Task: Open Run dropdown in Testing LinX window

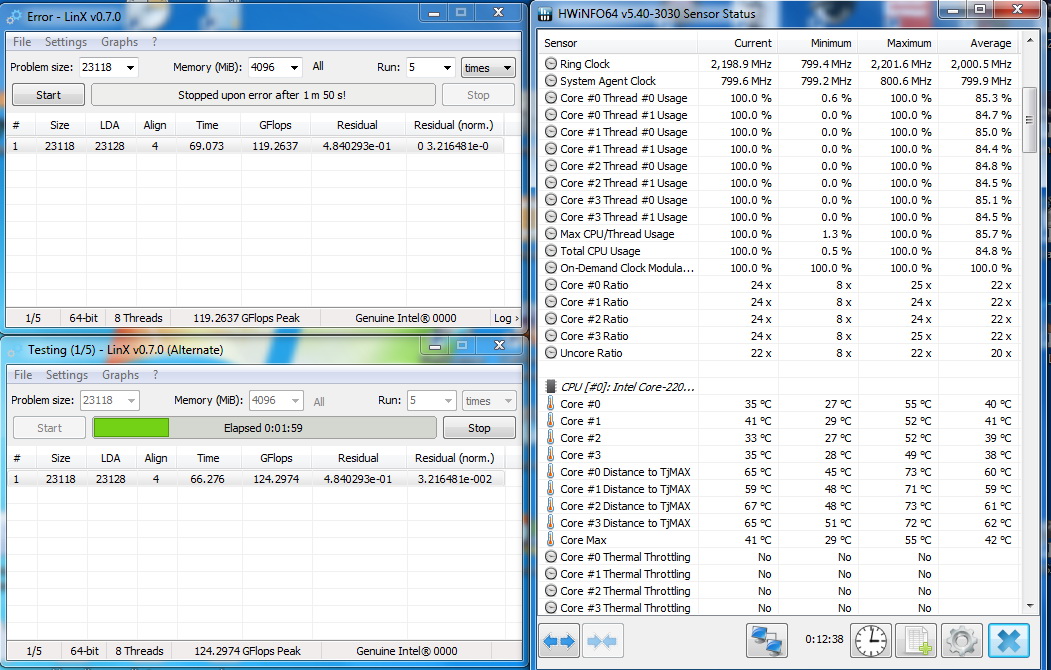Action: [449, 401]
